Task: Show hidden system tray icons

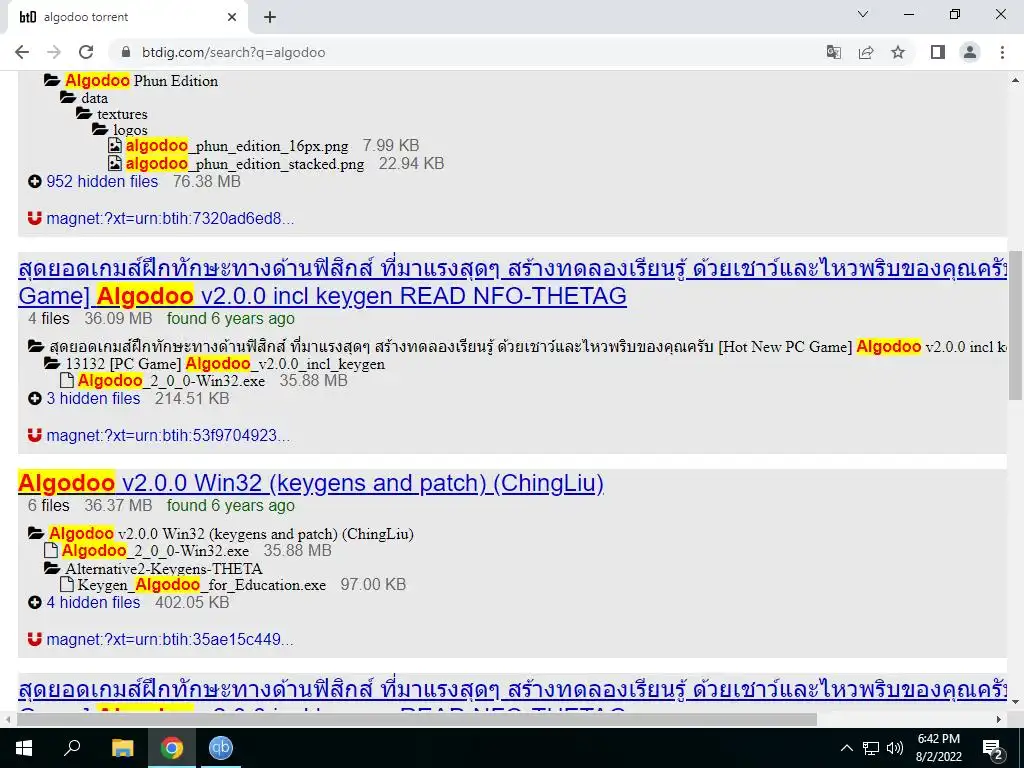Action: (x=846, y=748)
